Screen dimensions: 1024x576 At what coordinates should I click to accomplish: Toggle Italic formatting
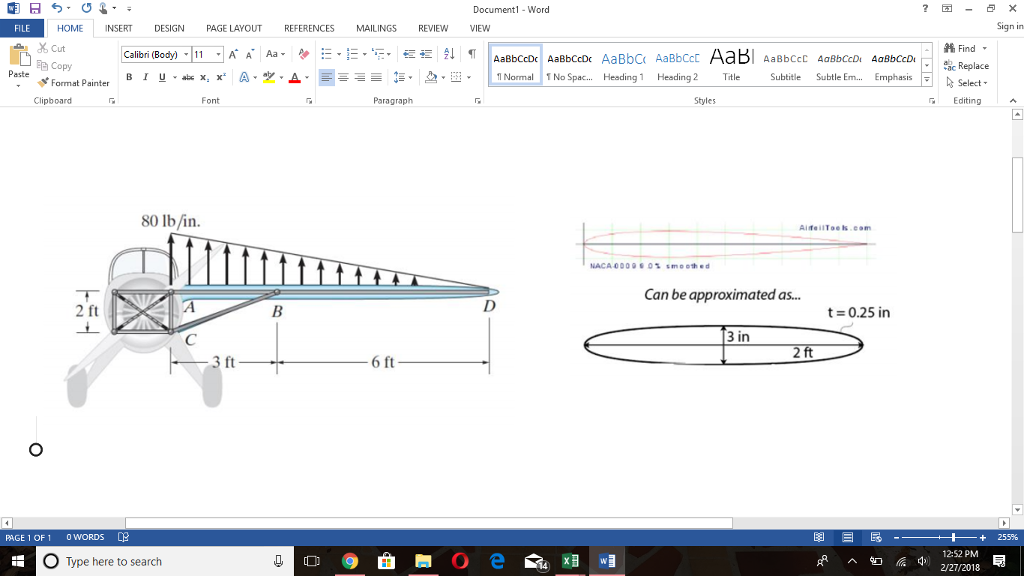pos(145,77)
